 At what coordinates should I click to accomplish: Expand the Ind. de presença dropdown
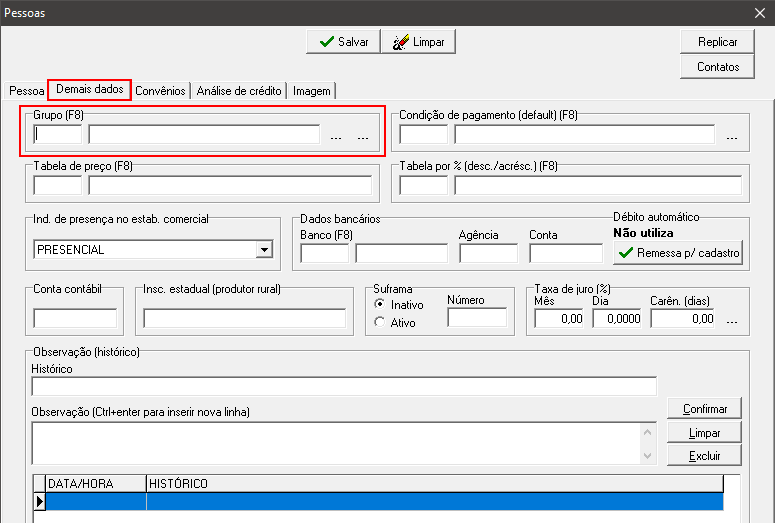[264, 250]
